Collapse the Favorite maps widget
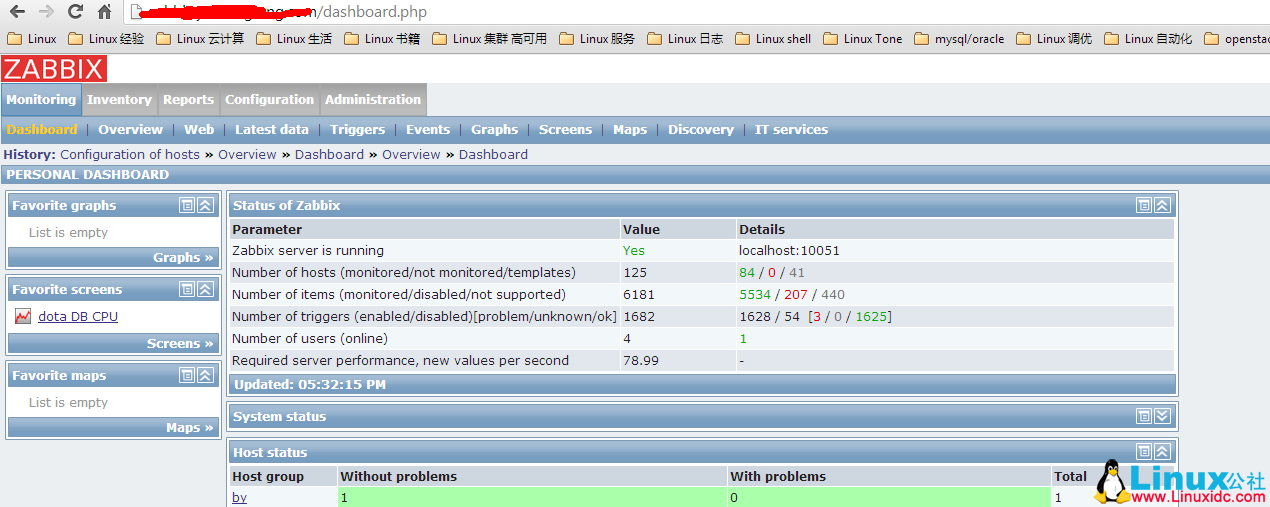The height and width of the screenshot is (507, 1270). 205,375
